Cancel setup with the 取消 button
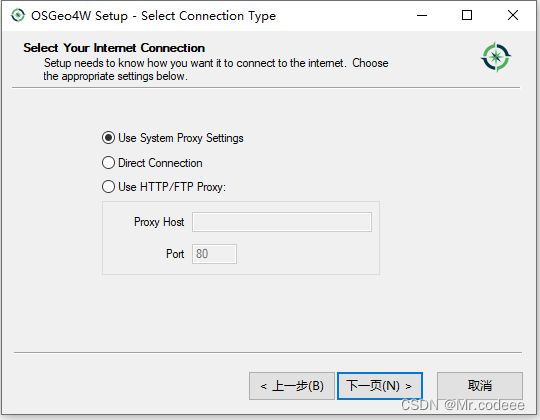The width and height of the screenshot is (540, 420). (480, 385)
